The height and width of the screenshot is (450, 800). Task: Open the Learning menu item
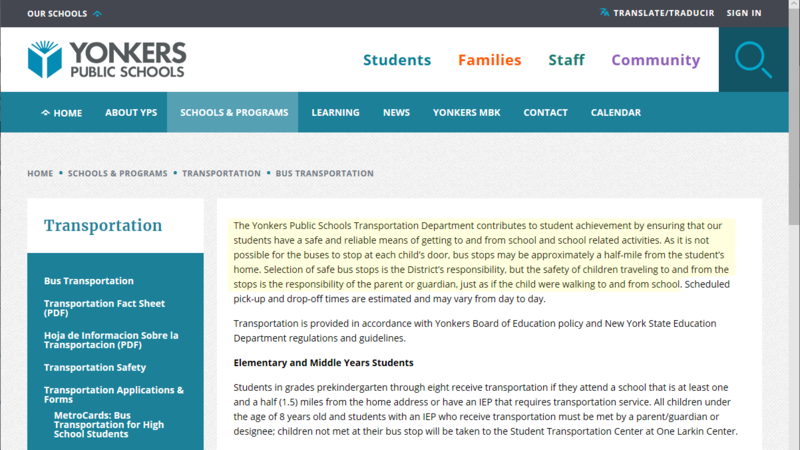(335, 113)
